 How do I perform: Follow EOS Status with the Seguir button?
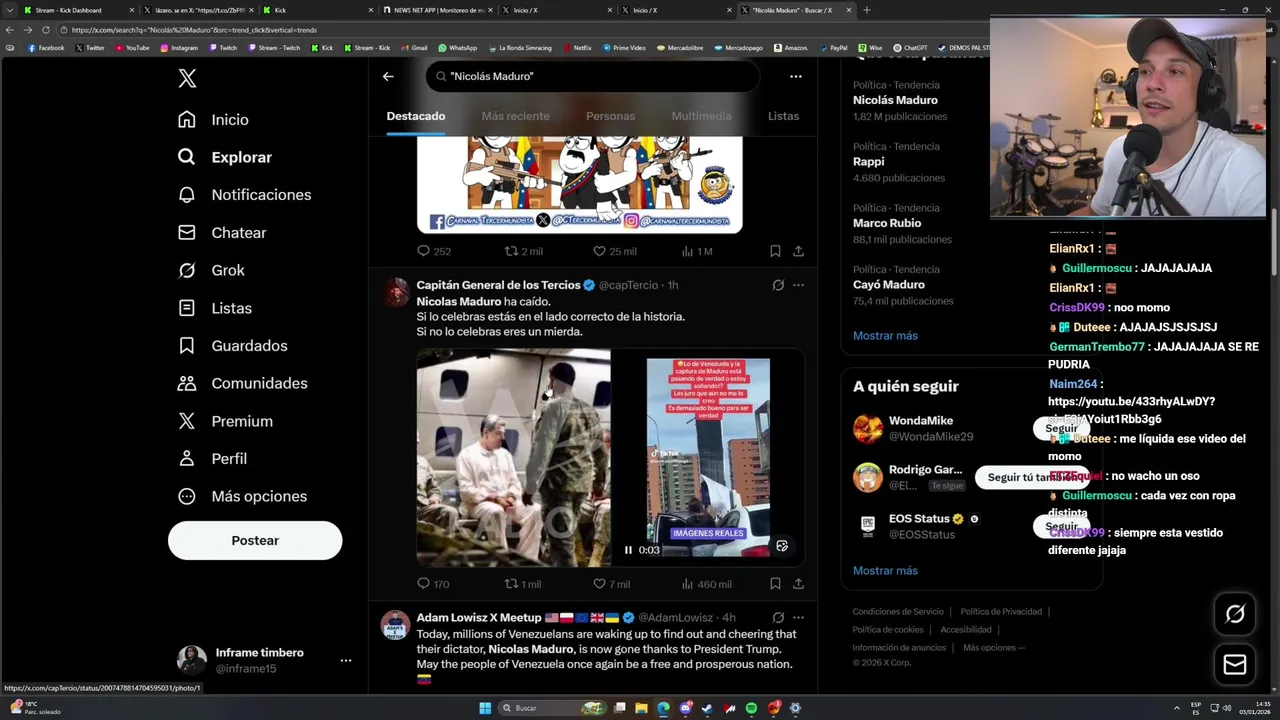coord(1061,526)
